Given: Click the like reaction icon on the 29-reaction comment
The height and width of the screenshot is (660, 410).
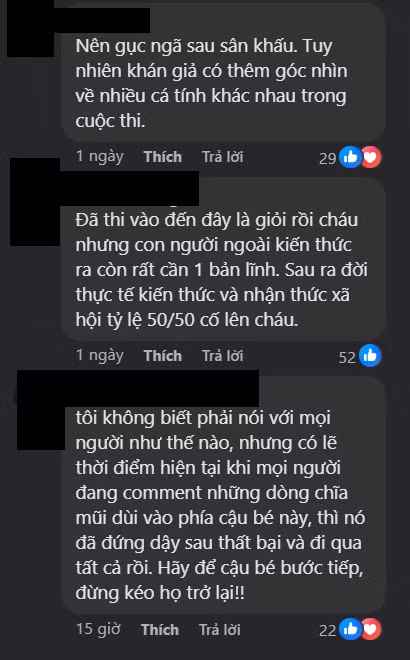Looking at the screenshot, I should tap(350, 157).
